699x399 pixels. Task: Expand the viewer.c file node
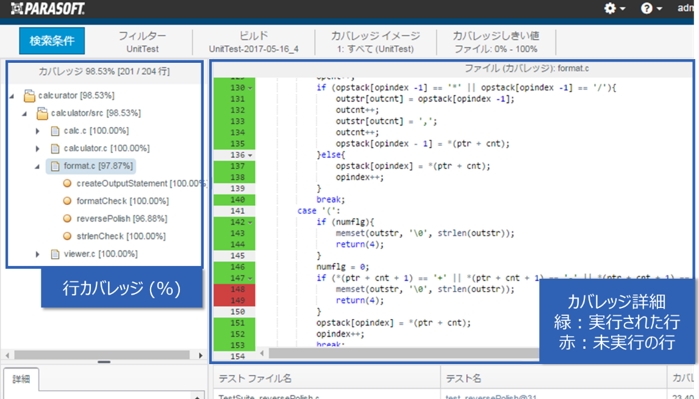(x=37, y=254)
